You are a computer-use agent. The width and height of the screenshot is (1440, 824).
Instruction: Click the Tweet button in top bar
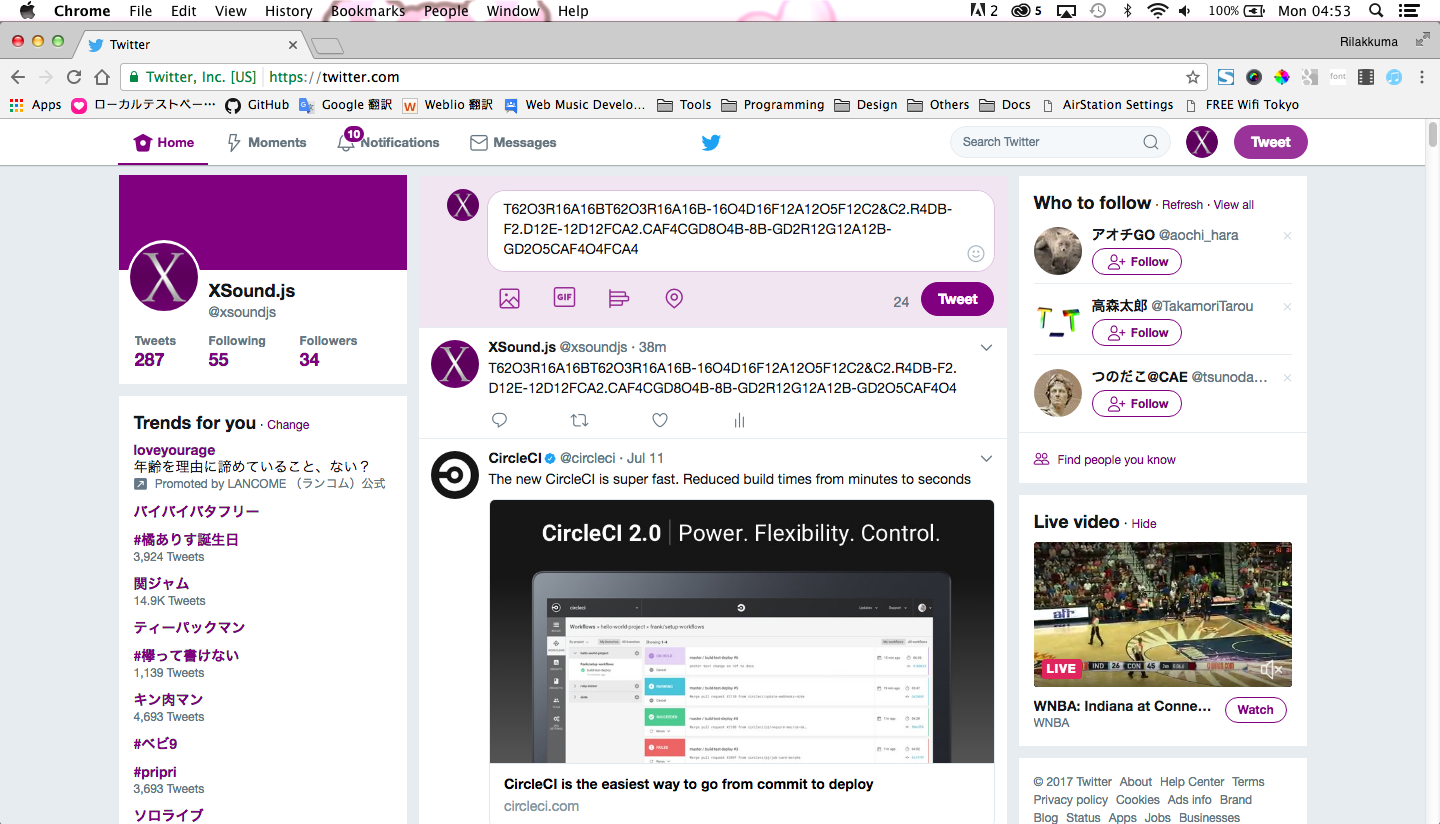point(1270,142)
